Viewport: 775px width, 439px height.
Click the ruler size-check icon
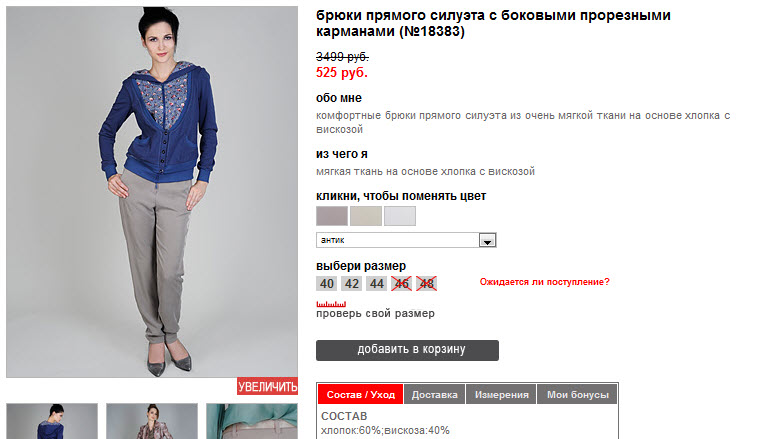[330, 302]
